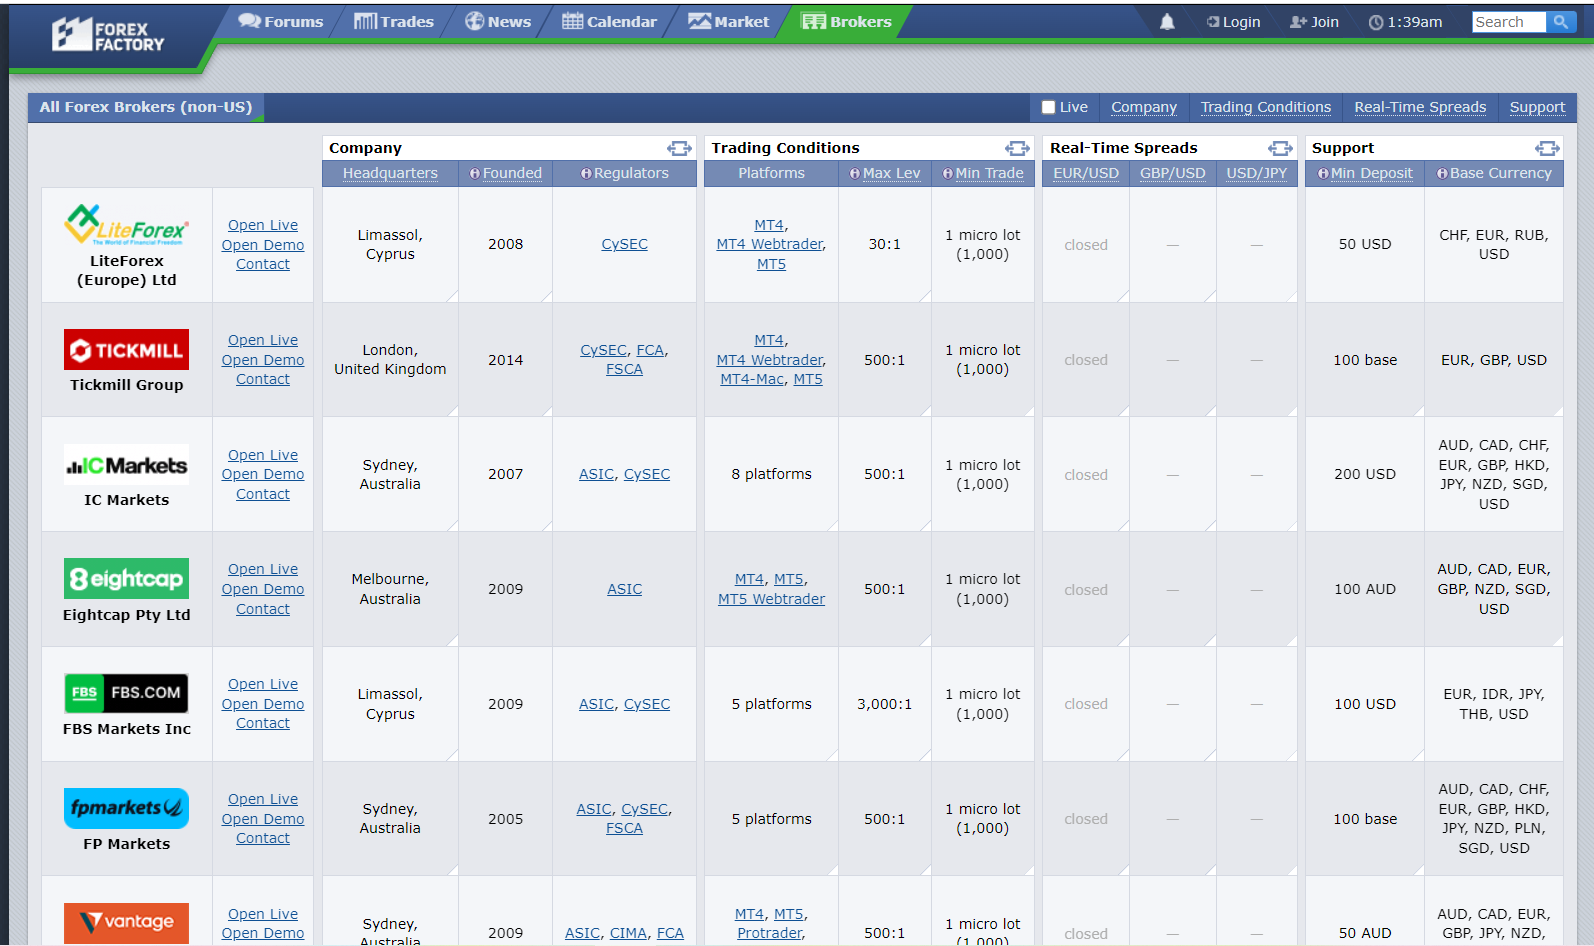
Task: Click the FP Markets broker logo
Action: 126,808
